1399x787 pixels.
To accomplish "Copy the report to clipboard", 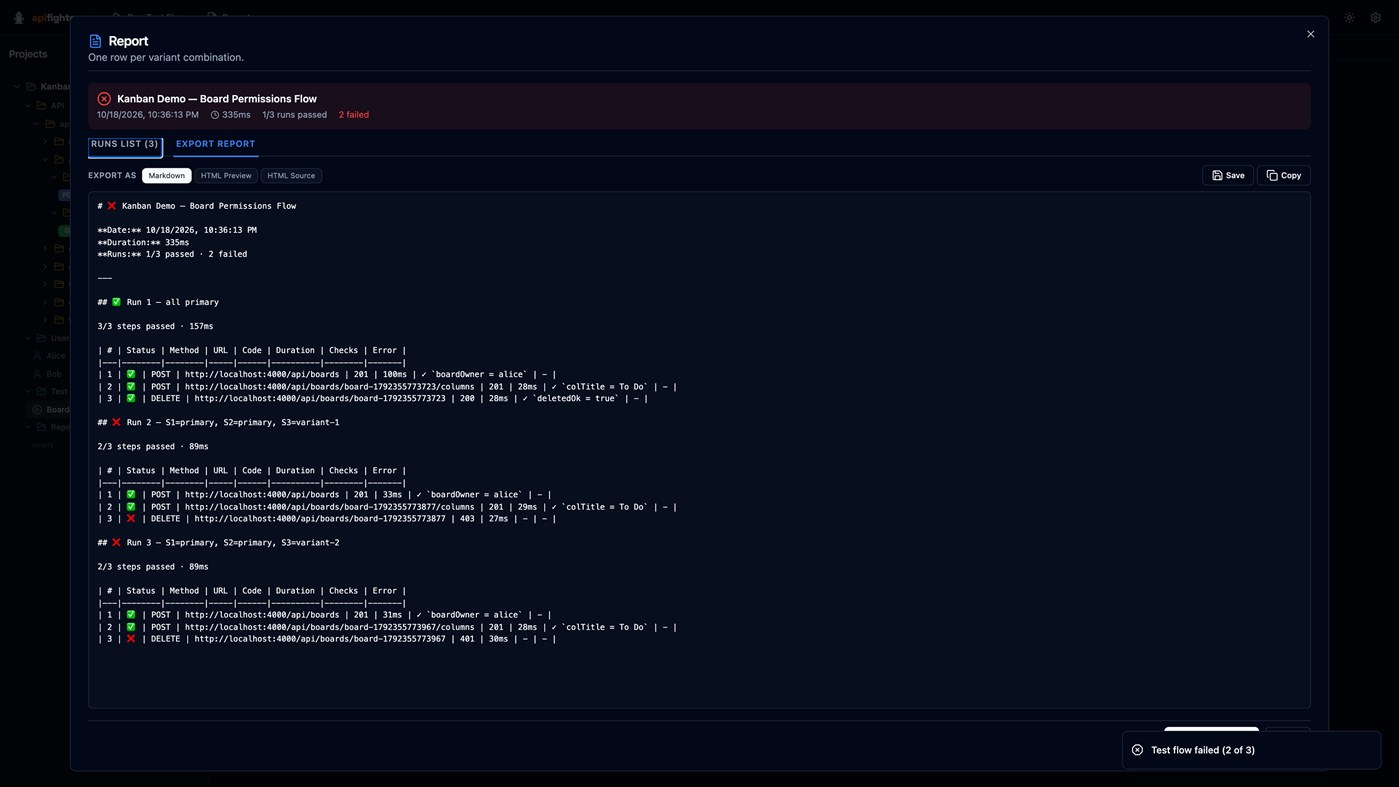I will tap(1283, 176).
